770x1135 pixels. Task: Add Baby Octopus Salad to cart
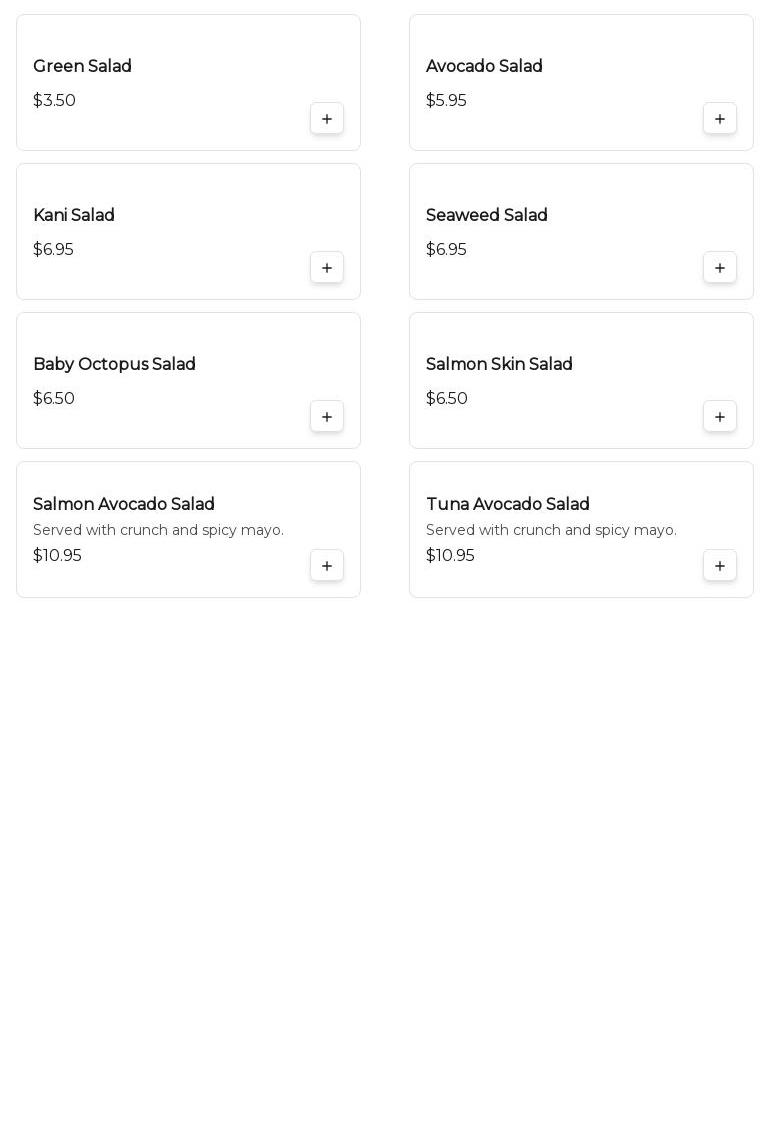[327, 417]
